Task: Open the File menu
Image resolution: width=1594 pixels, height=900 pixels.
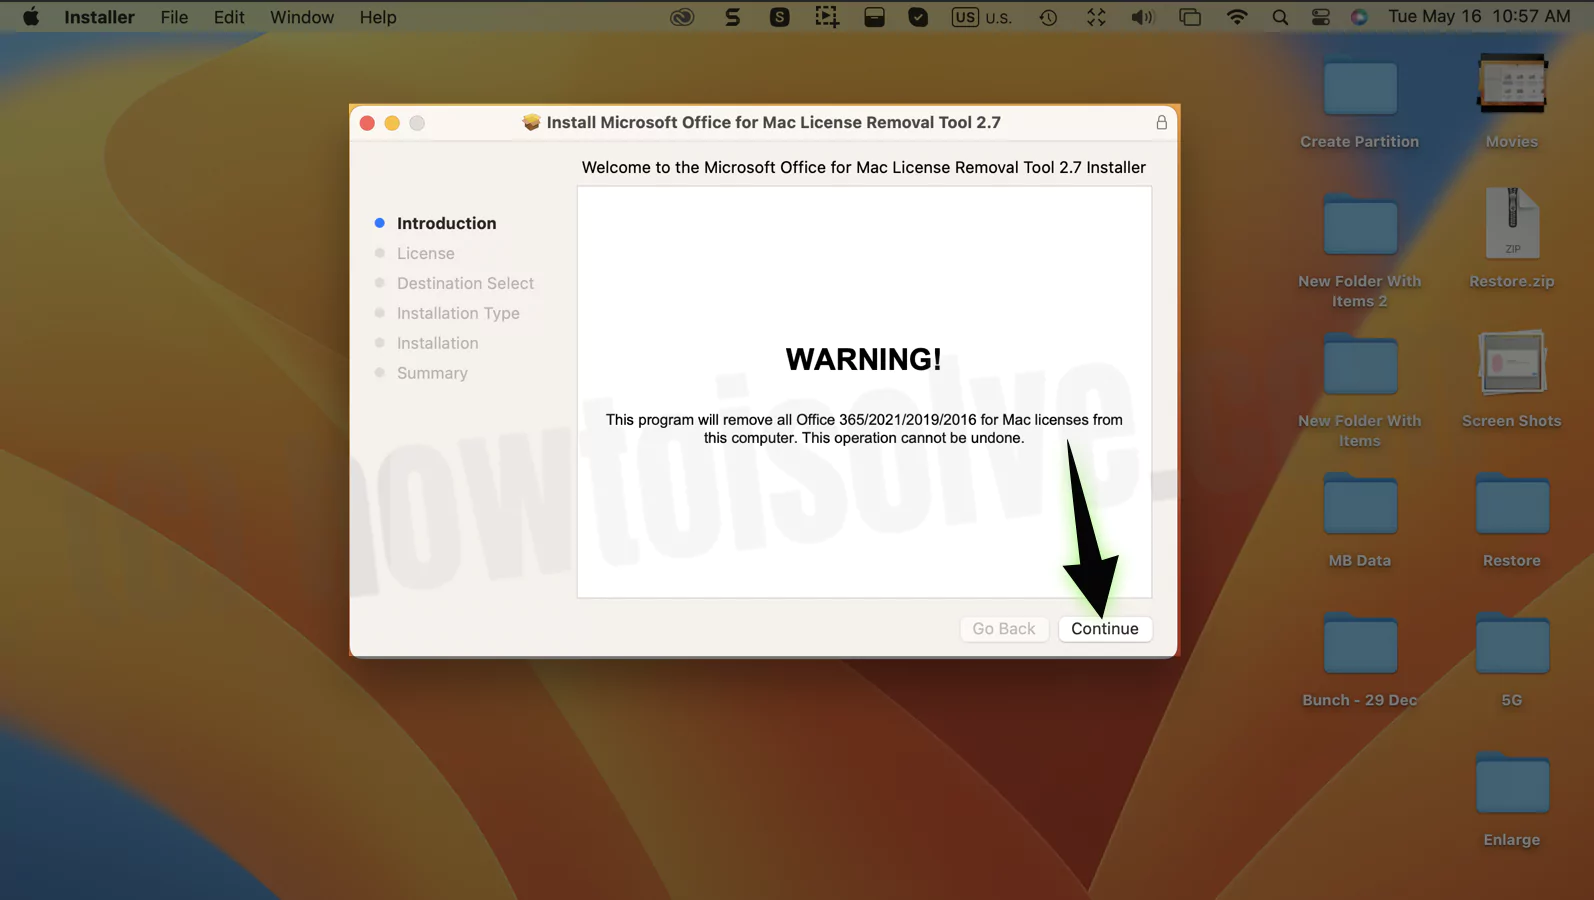Action: pos(174,17)
